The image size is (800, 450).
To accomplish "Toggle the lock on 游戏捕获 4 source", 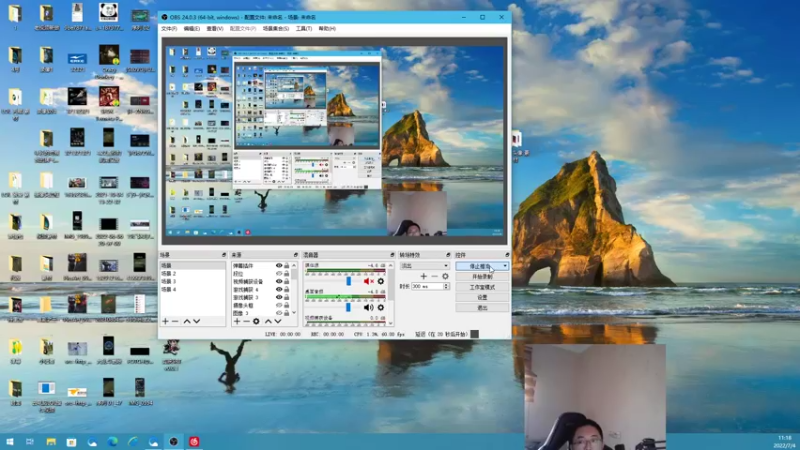I will (x=287, y=289).
